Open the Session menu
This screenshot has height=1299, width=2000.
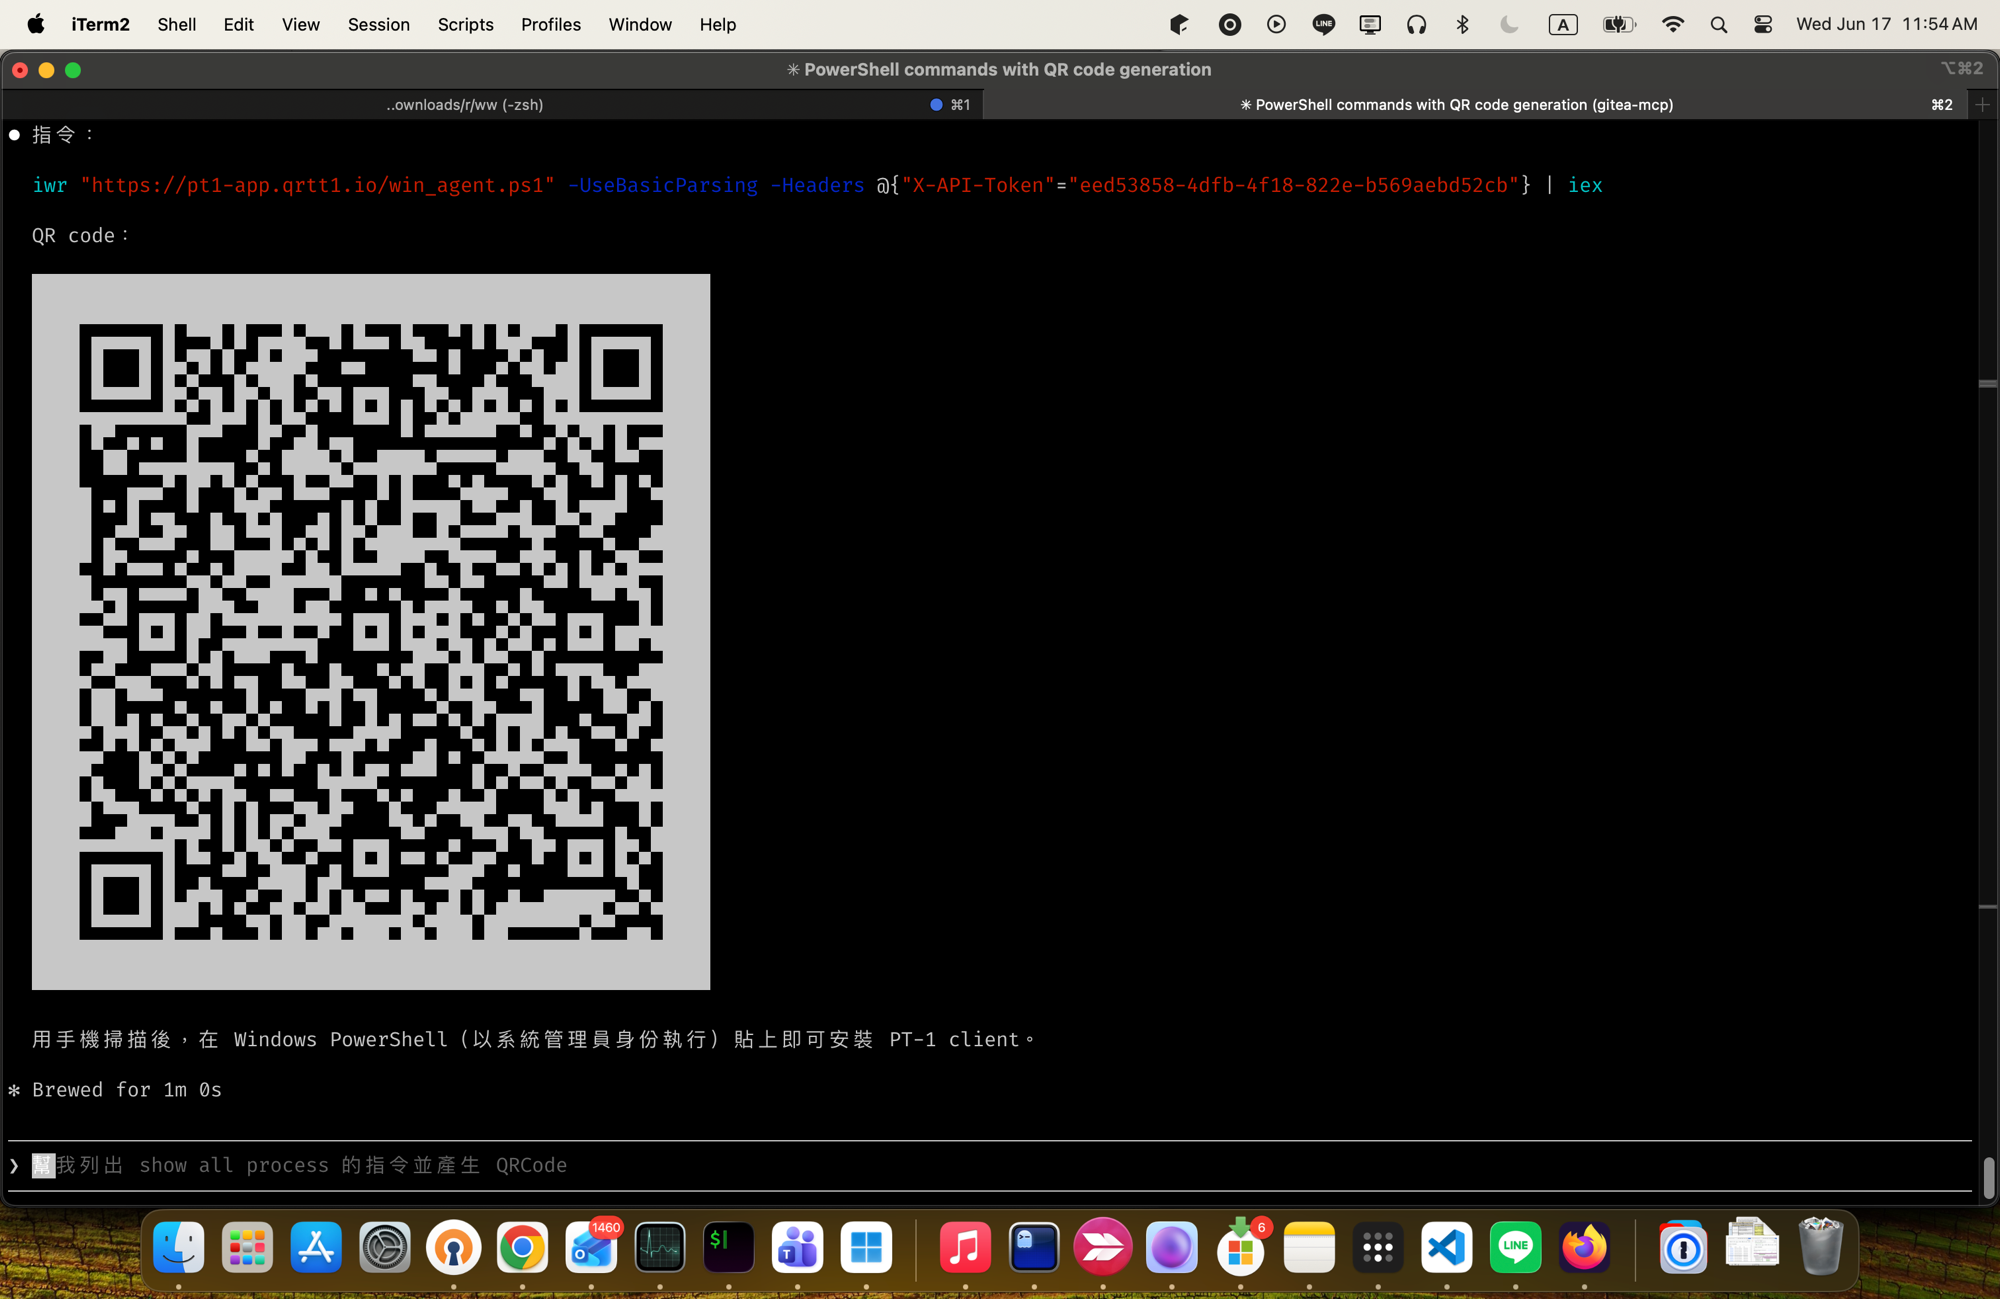coord(378,24)
